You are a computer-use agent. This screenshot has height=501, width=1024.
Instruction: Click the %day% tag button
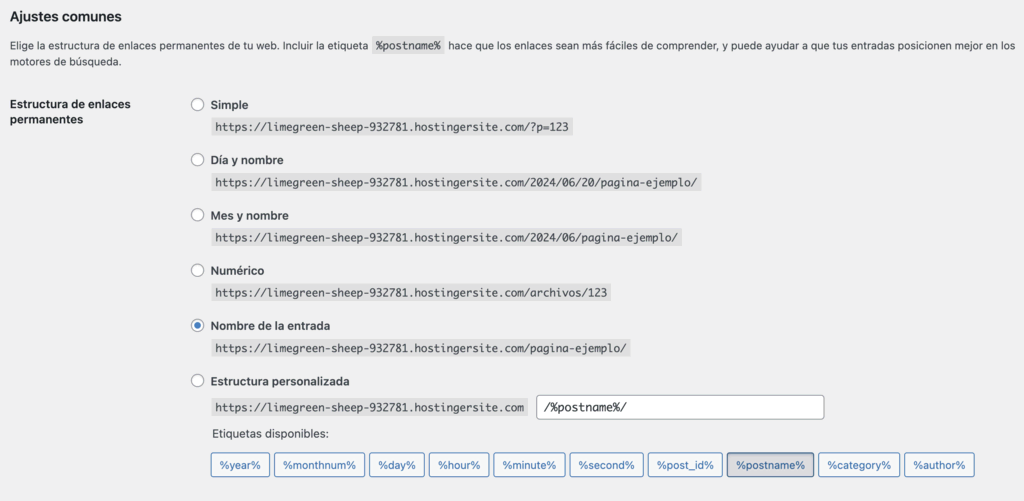click(x=397, y=465)
